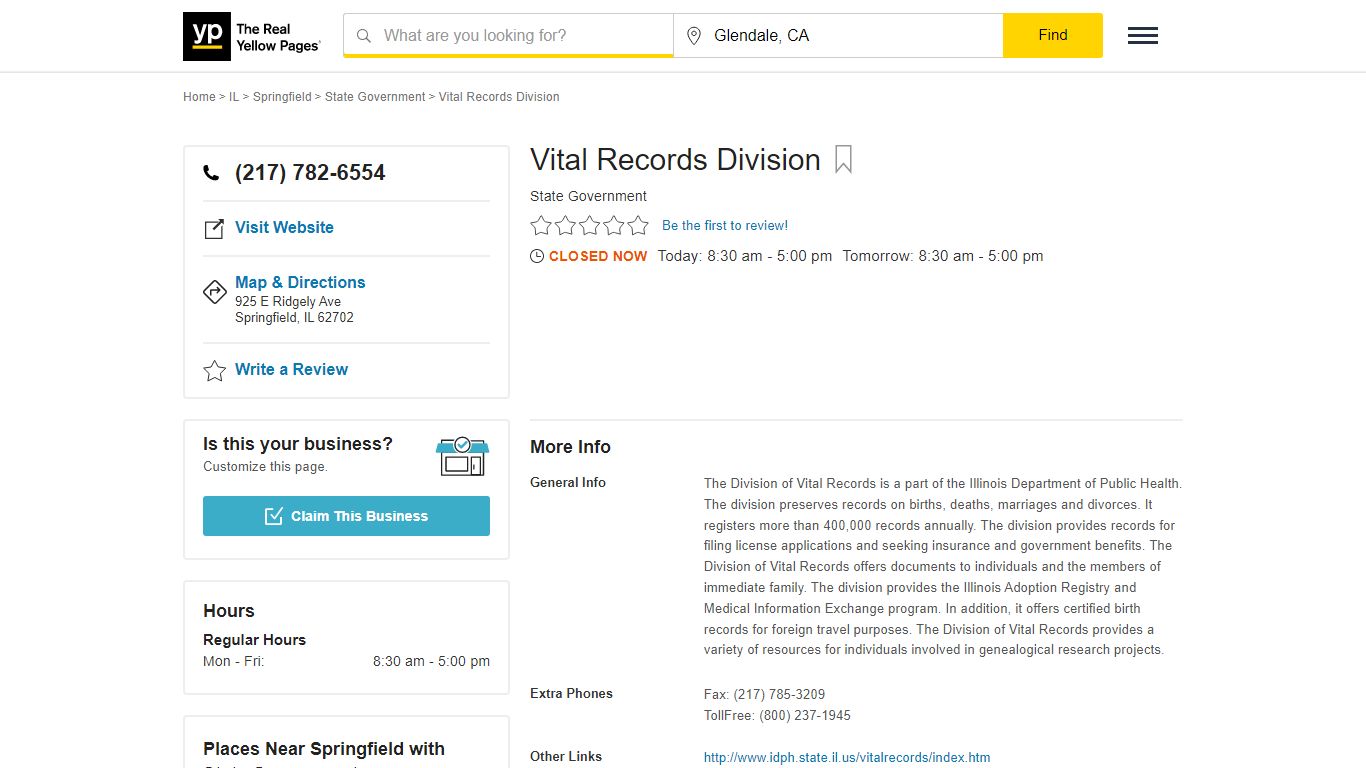This screenshot has height=768, width=1366.
Task: Click the Mon - Fri hours row
Action: 346,661
